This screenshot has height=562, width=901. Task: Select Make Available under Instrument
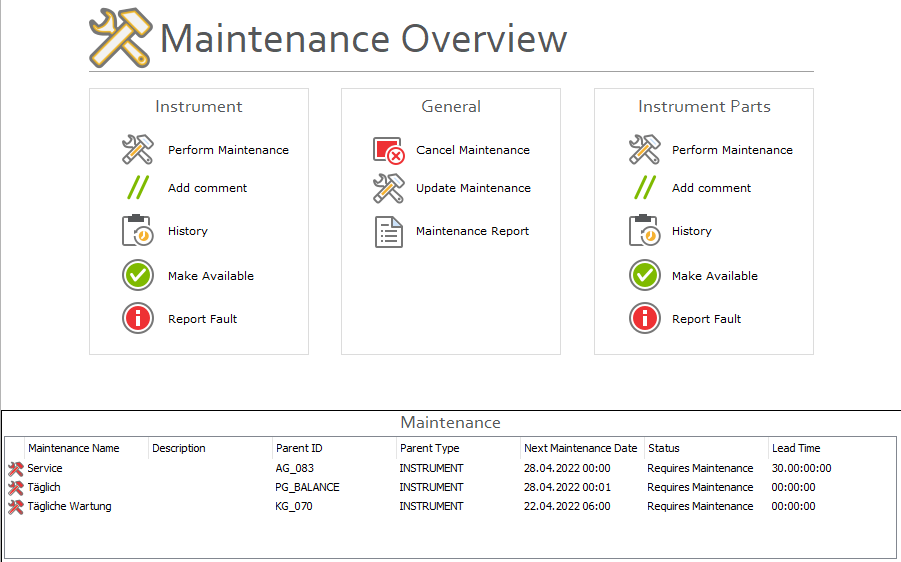(211, 276)
